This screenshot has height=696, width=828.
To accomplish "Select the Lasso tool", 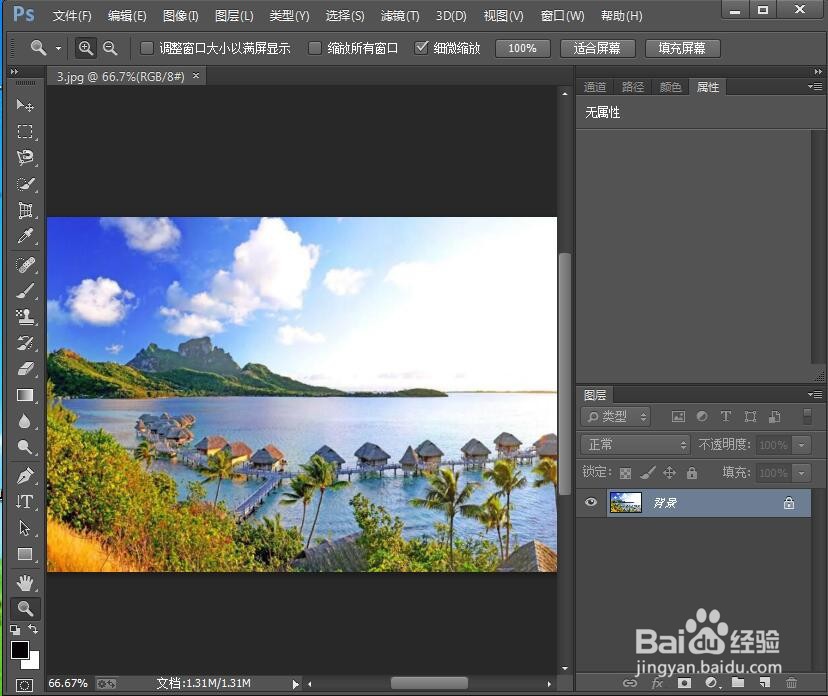I will 25,157.
